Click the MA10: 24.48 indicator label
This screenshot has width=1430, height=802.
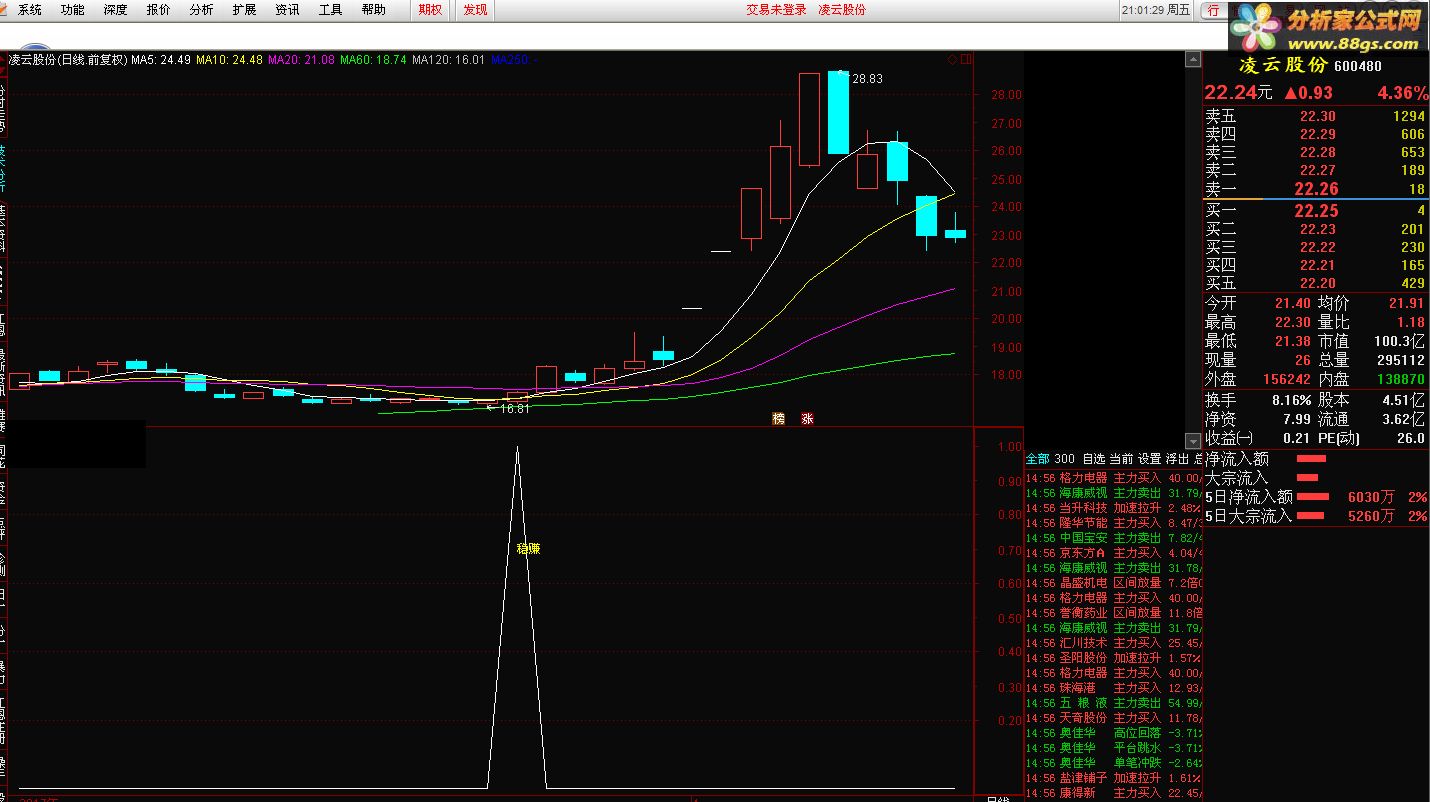(x=229, y=60)
